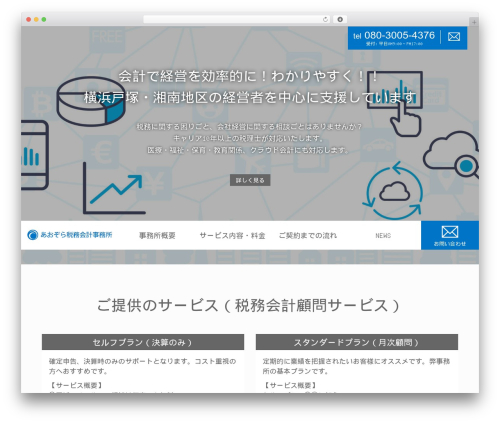Viewport: 500px width, 423px height.
Task: Click the line chart arrow illustration
Action: tap(114, 188)
